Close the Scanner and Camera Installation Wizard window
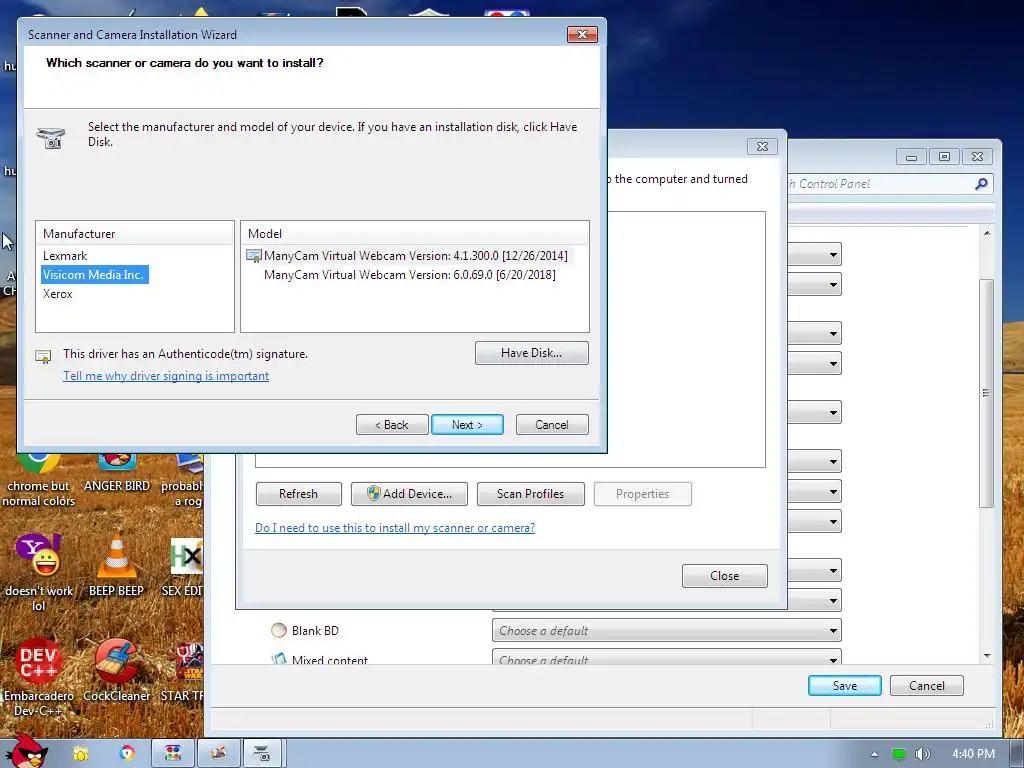 click(582, 35)
